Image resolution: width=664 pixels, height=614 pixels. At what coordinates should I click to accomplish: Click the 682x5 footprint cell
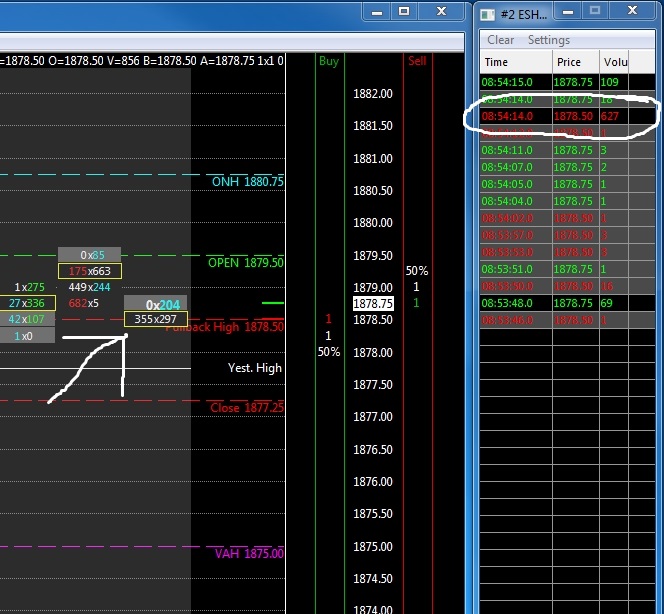83,303
